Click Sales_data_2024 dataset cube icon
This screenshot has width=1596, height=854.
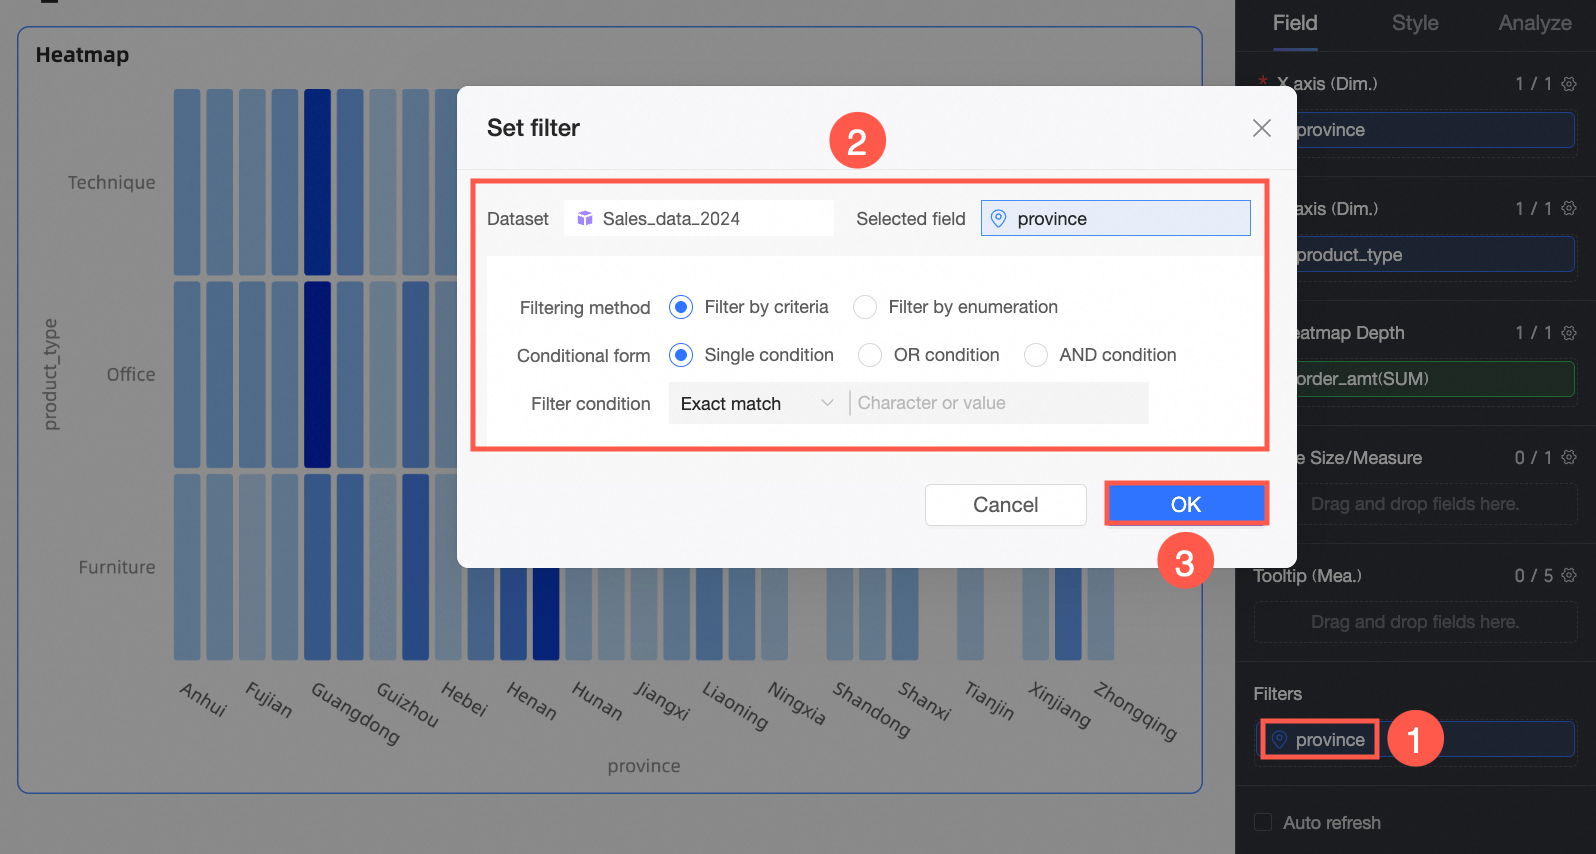pos(585,218)
